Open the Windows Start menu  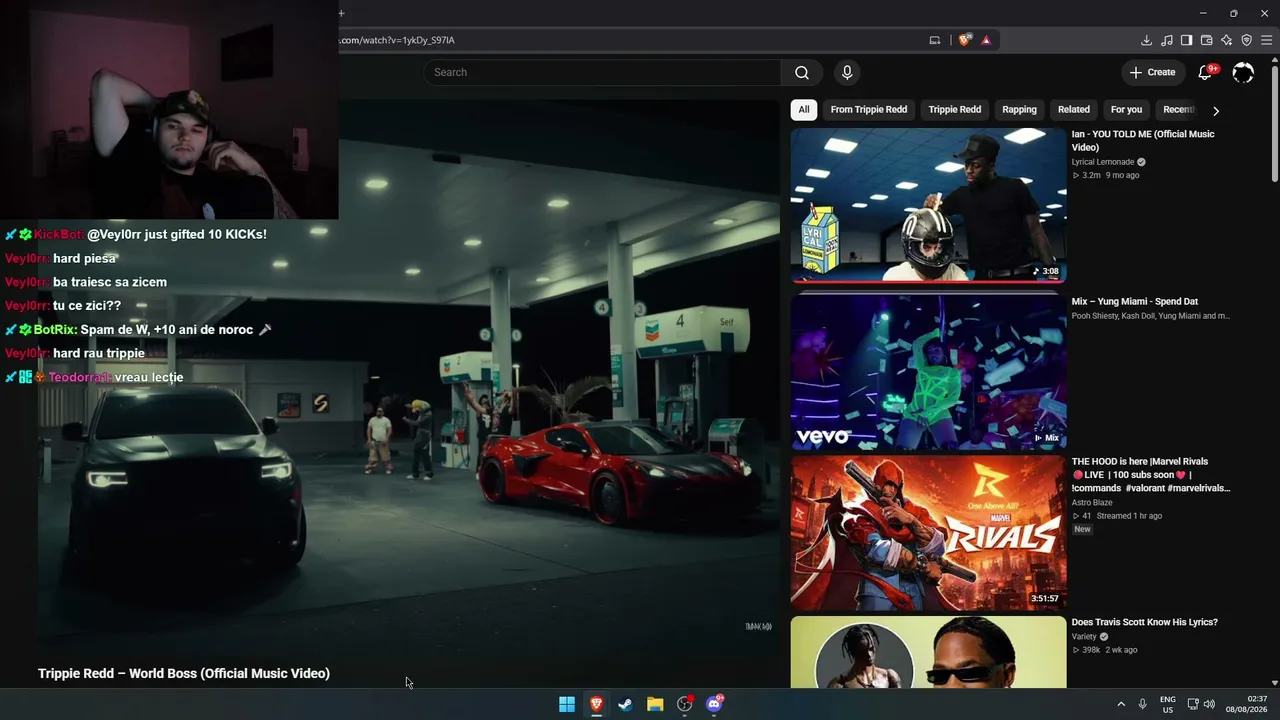567,704
